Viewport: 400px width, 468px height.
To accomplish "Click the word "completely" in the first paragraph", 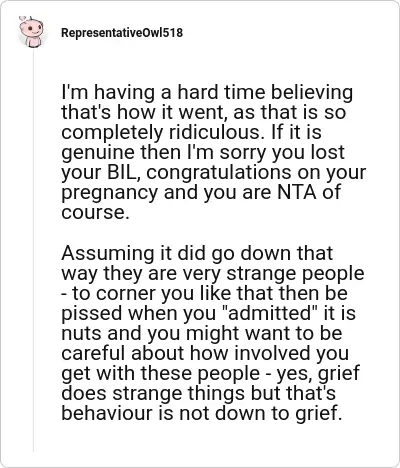I will point(112,133).
